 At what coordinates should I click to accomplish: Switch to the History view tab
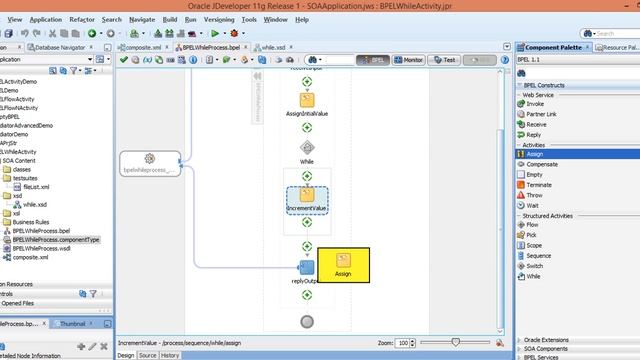point(170,356)
